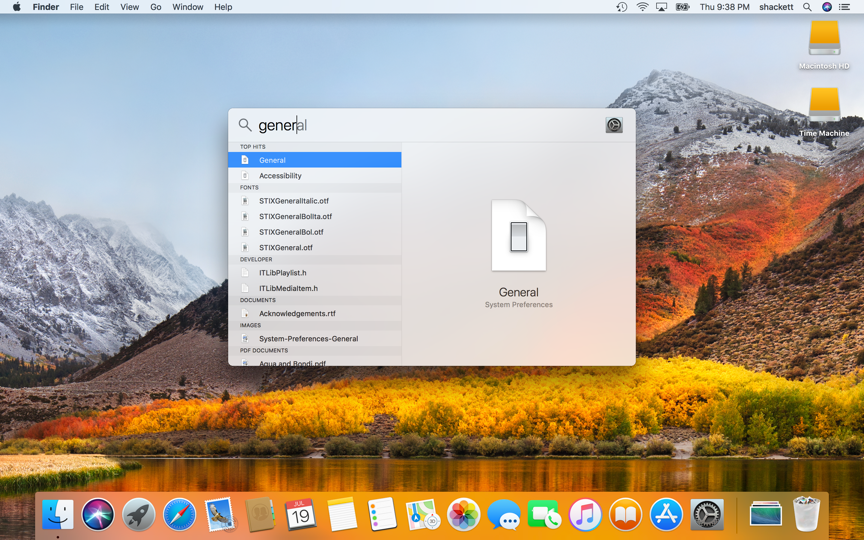Open Notification Center icon
864x540 pixels.
coord(844,7)
